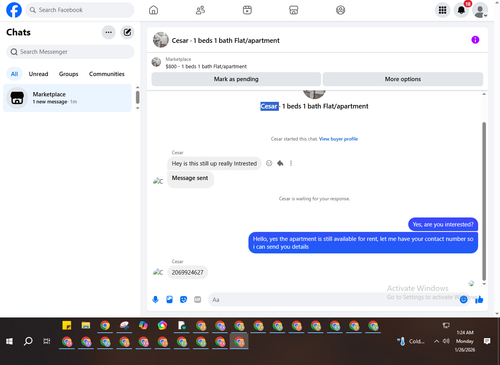Open the Friends icon in top navigation
Viewport: 500px width, 365px height.
click(x=200, y=10)
